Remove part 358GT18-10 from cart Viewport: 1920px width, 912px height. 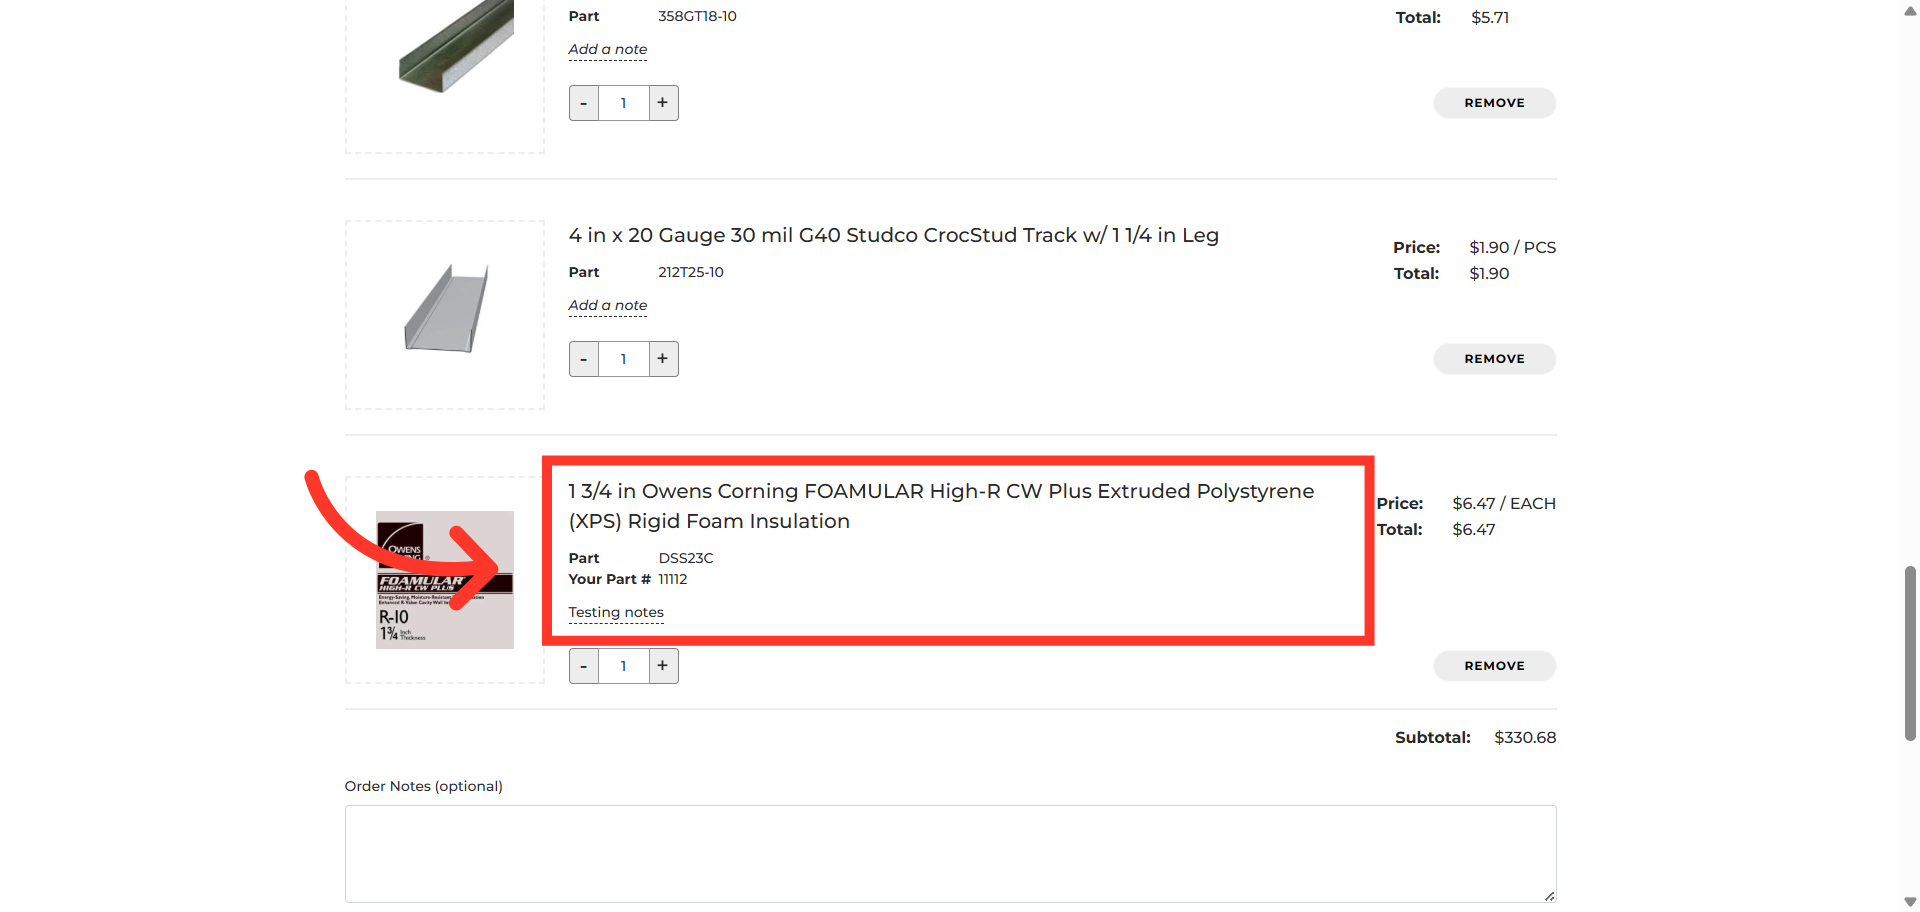click(x=1494, y=103)
